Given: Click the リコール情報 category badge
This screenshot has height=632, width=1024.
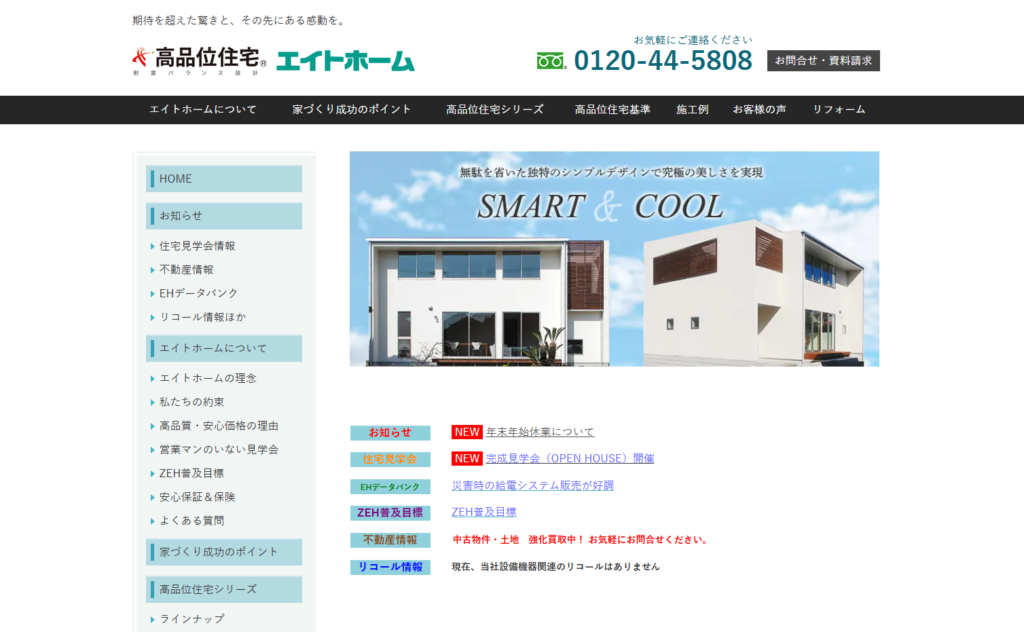Looking at the screenshot, I should tap(390, 567).
